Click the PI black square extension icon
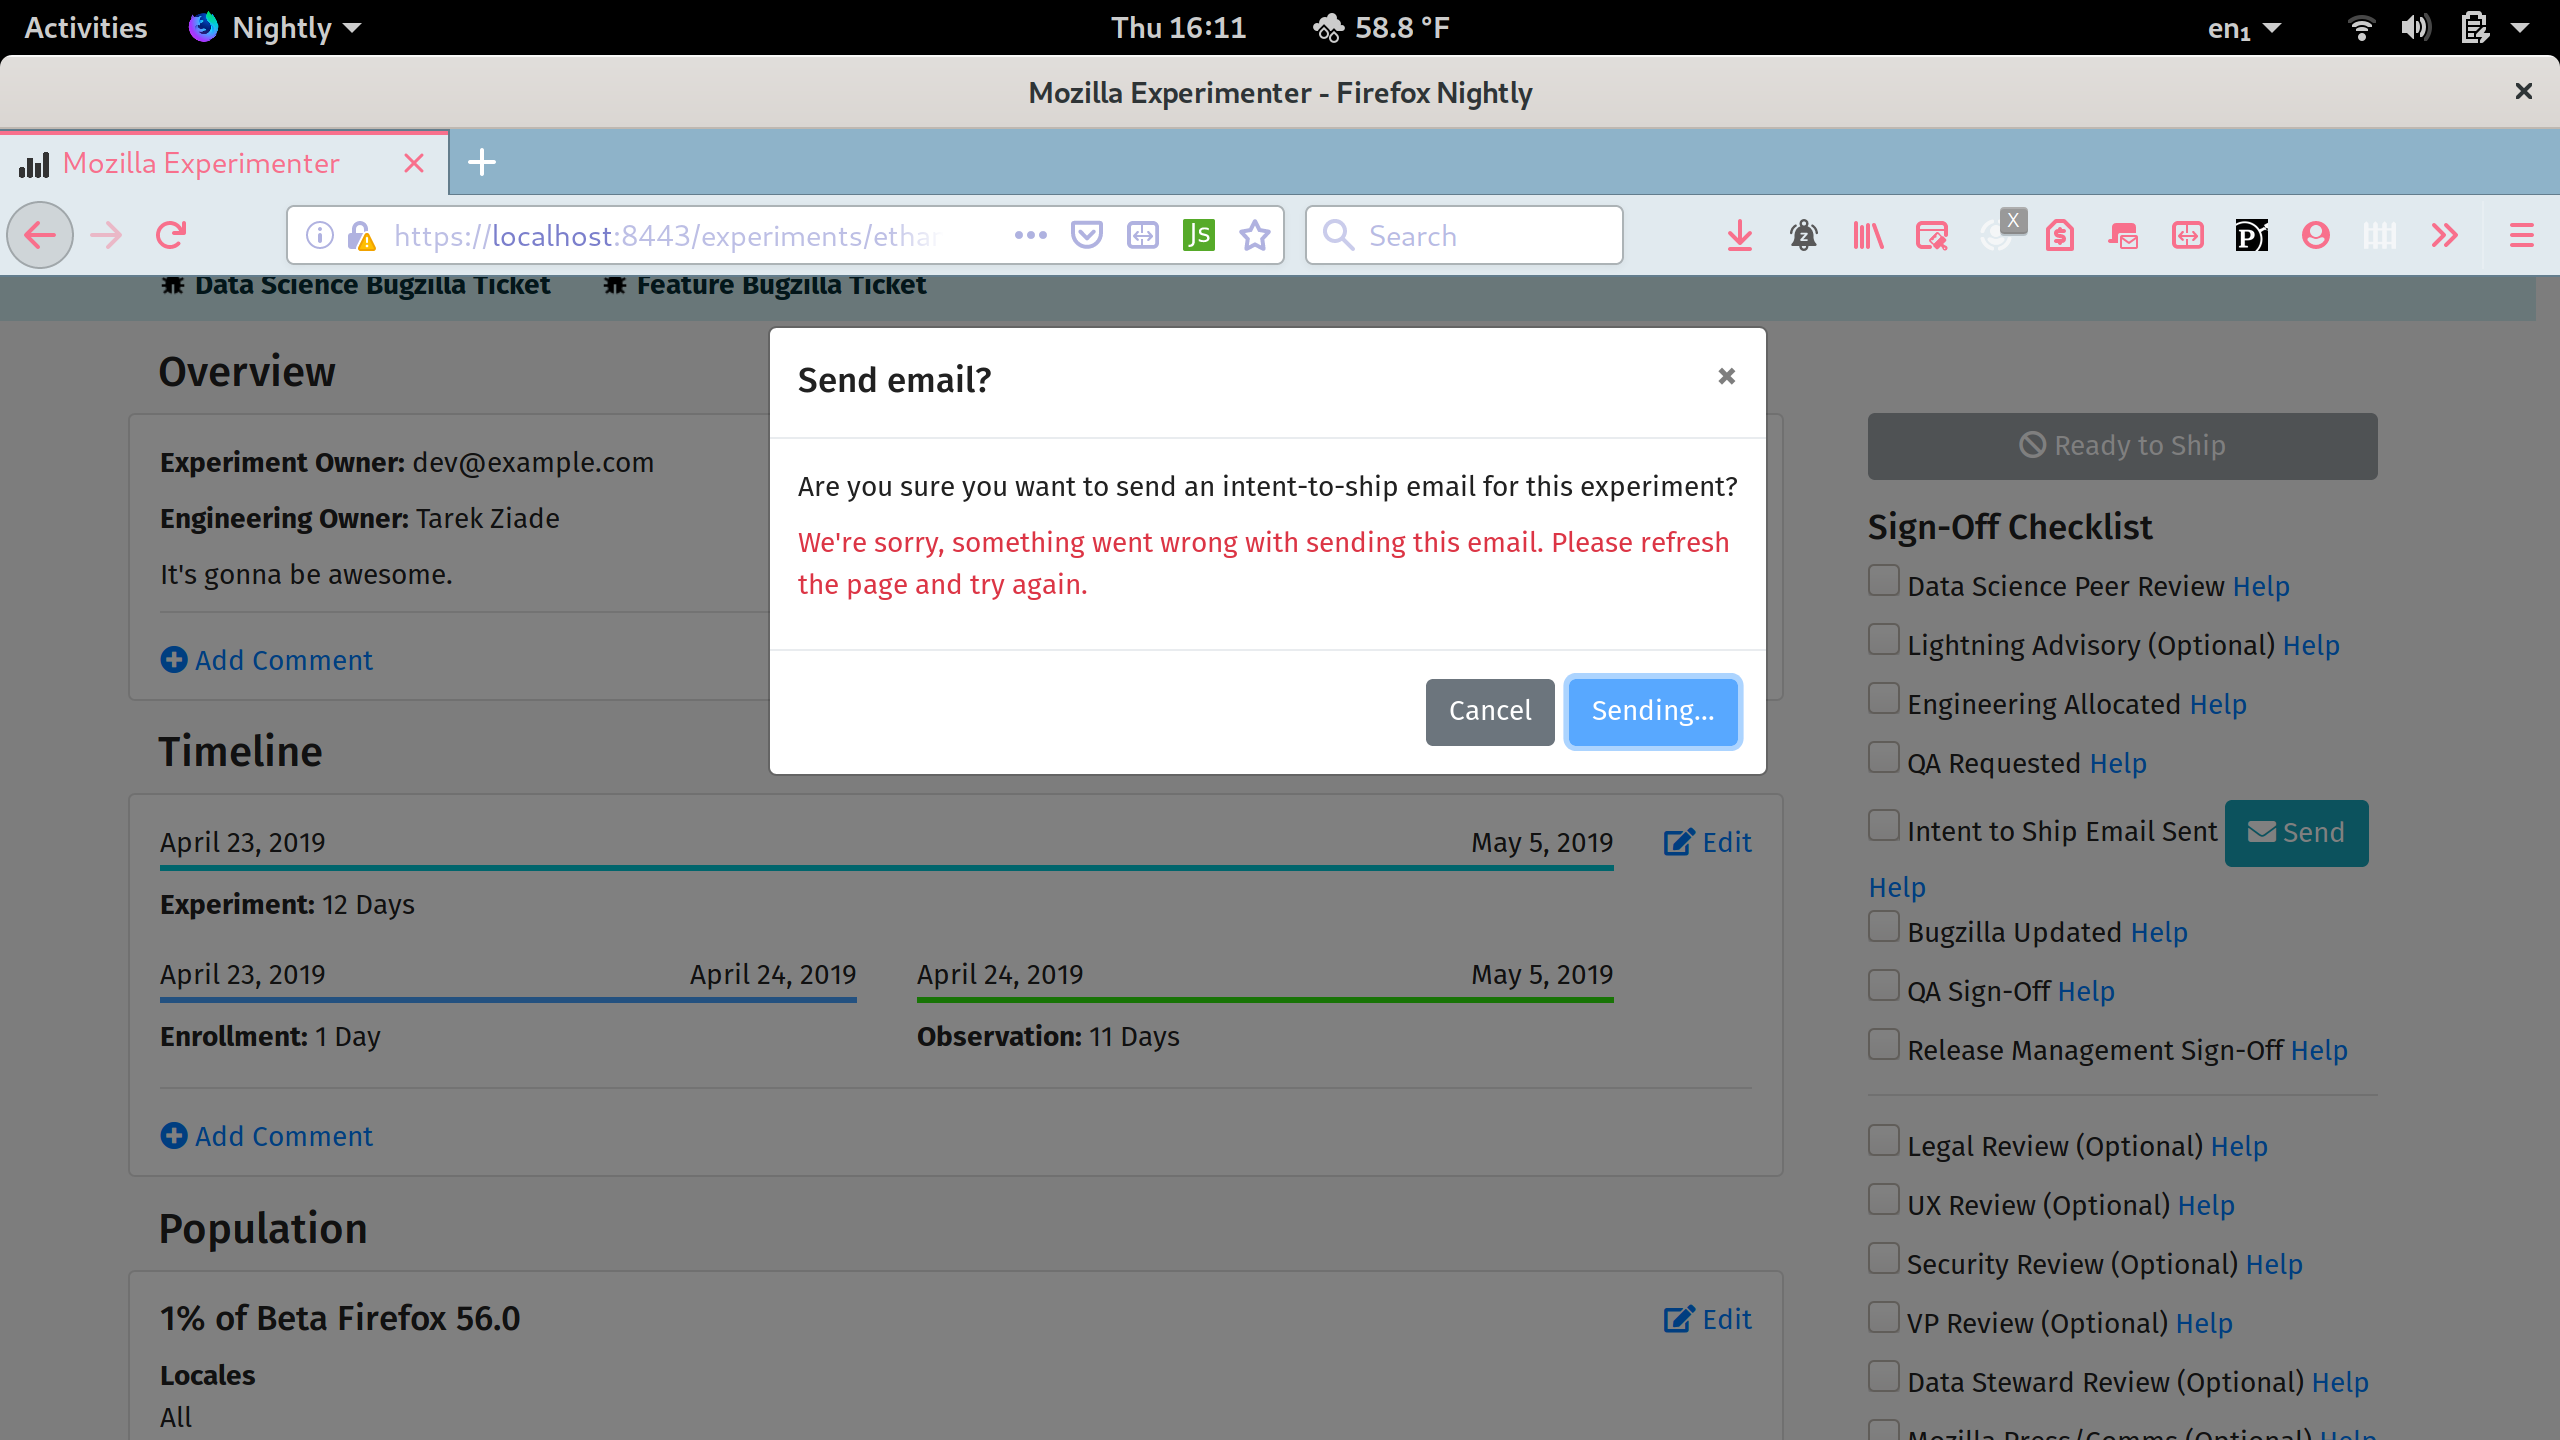 pyautogui.click(x=2252, y=236)
